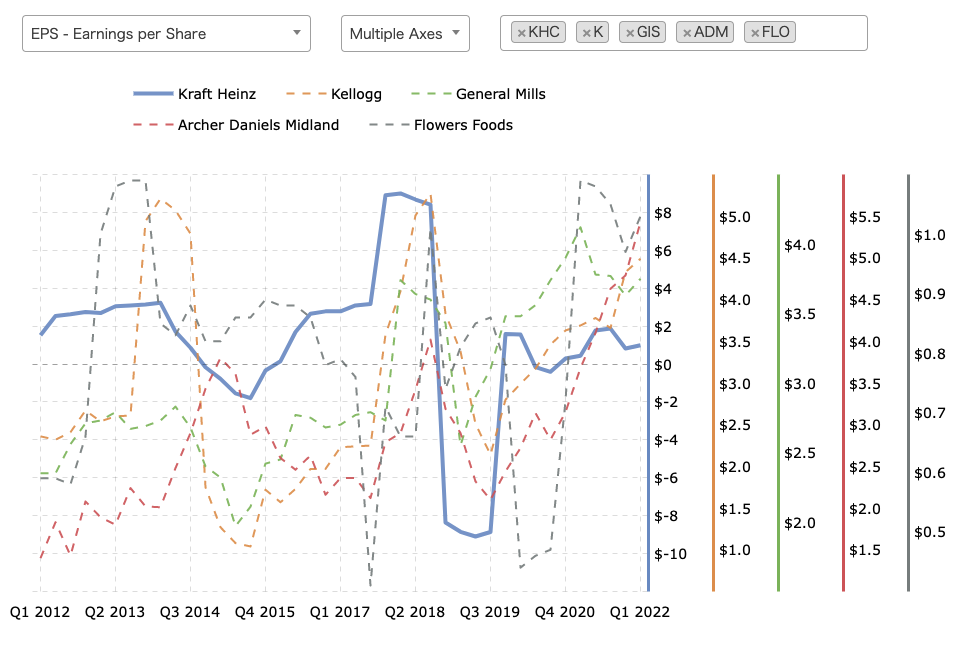This screenshot has height=661, width=968.
Task: Toggle Kellogg series in legend
Action: [x=334, y=94]
